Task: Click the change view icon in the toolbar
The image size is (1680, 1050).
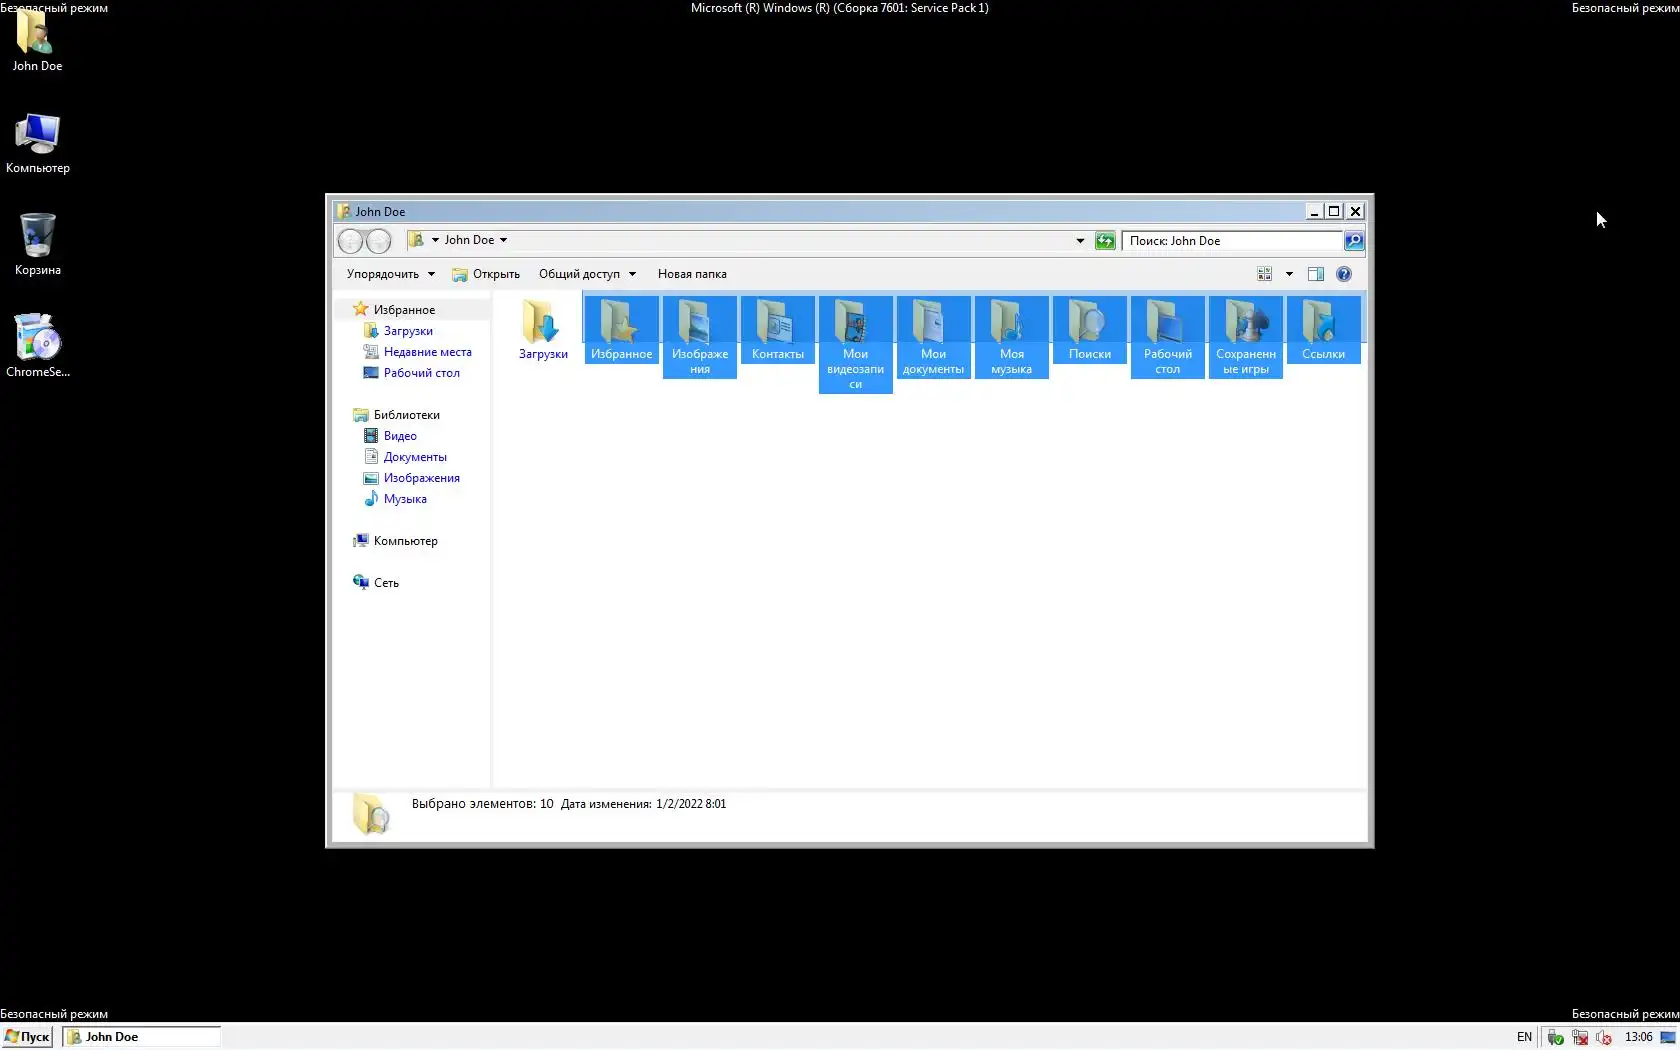Action: click(1264, 274)
